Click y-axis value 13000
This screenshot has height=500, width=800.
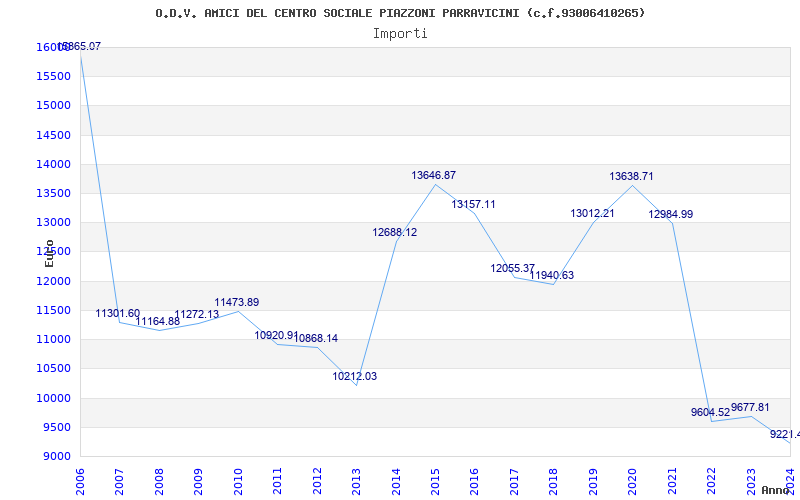pos(53,222)
